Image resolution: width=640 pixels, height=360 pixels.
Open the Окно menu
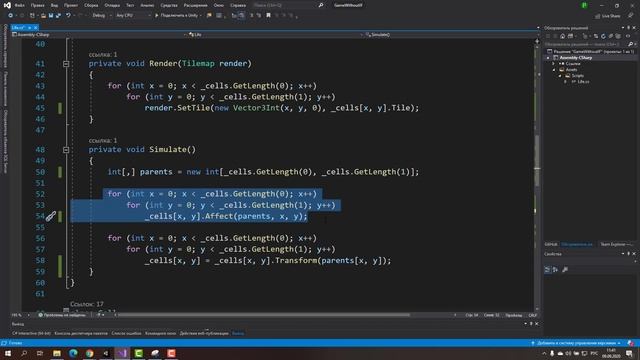coord(219,5)
